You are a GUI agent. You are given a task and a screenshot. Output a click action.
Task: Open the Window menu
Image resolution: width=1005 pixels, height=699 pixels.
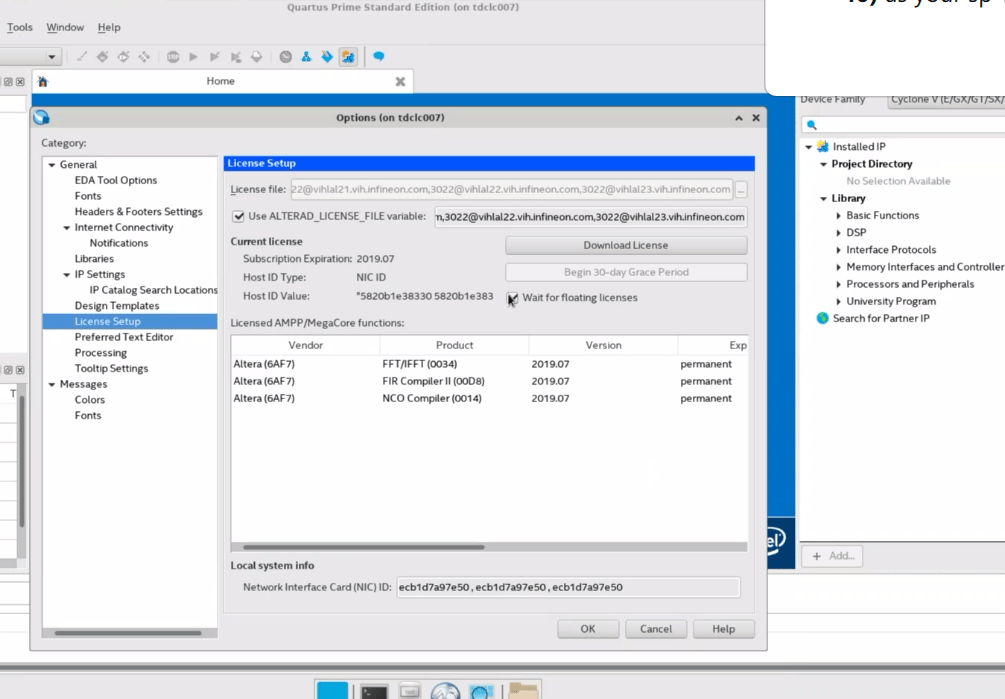click(x=64, y=27)
